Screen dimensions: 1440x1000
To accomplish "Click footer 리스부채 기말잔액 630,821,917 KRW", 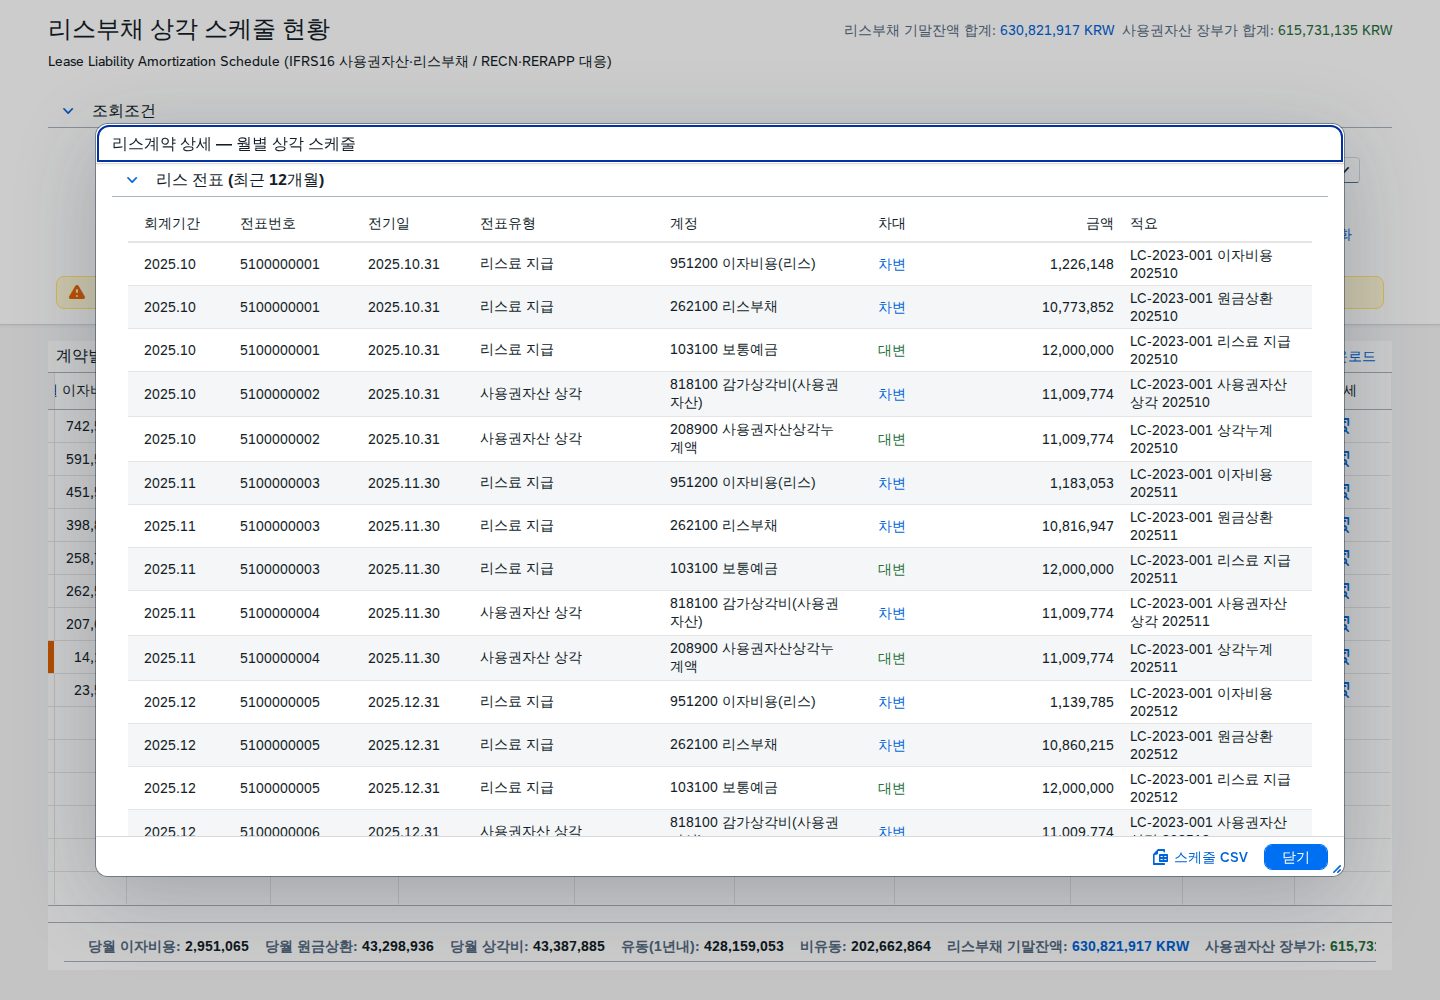I will (1068, 946).
